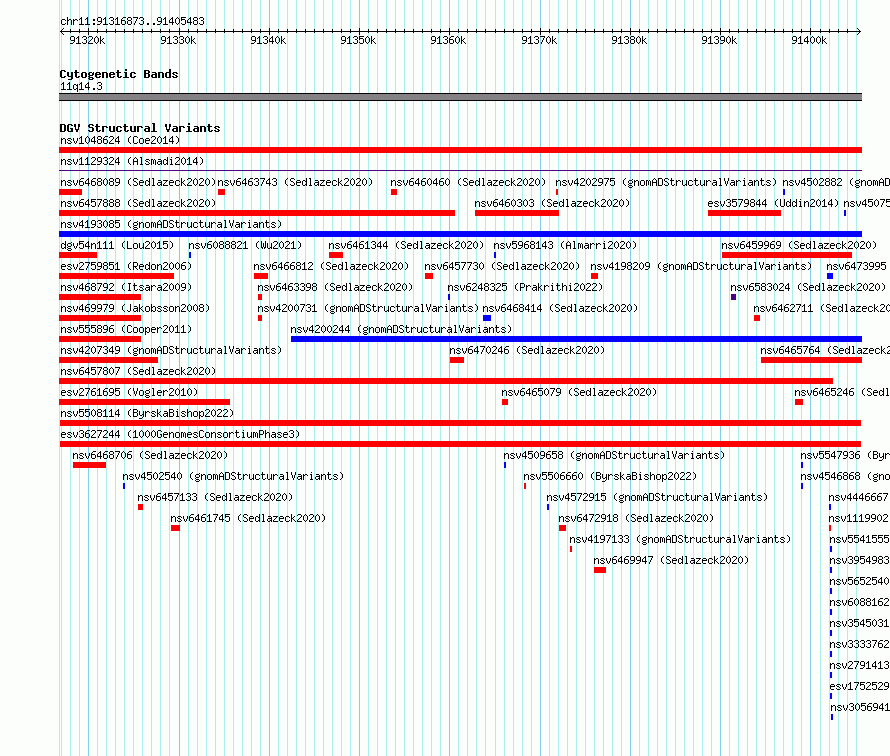The height and width of the screenshot is (756, 890).
Task: Click nsv4200731 gnomADStructuralVariants label
Action: (x=368, y=308)
